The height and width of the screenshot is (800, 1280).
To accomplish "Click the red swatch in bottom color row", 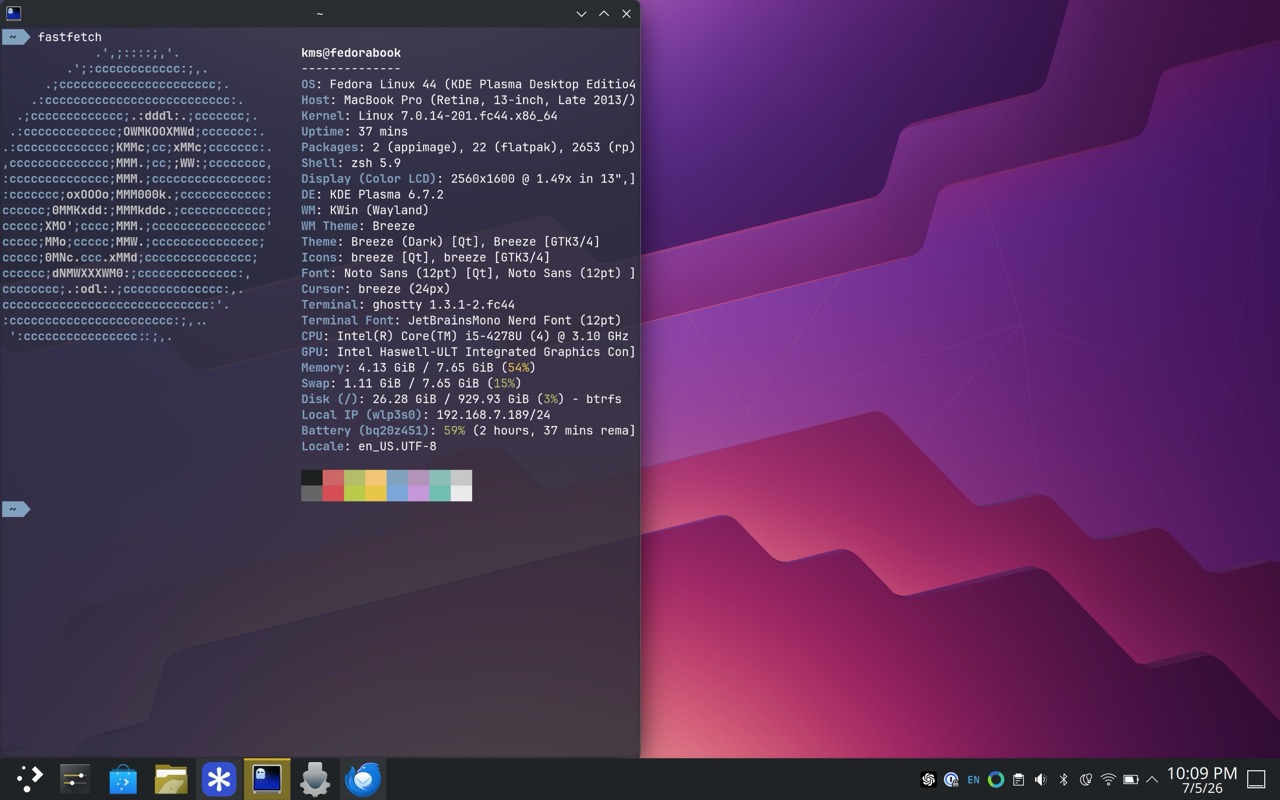I will coord(333,493).
